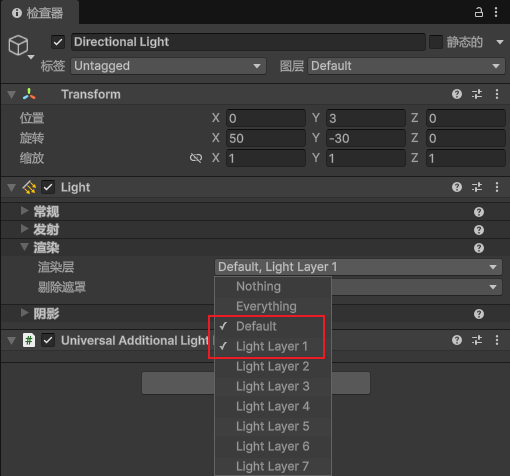Click the Position Z value field

point(466,118)
